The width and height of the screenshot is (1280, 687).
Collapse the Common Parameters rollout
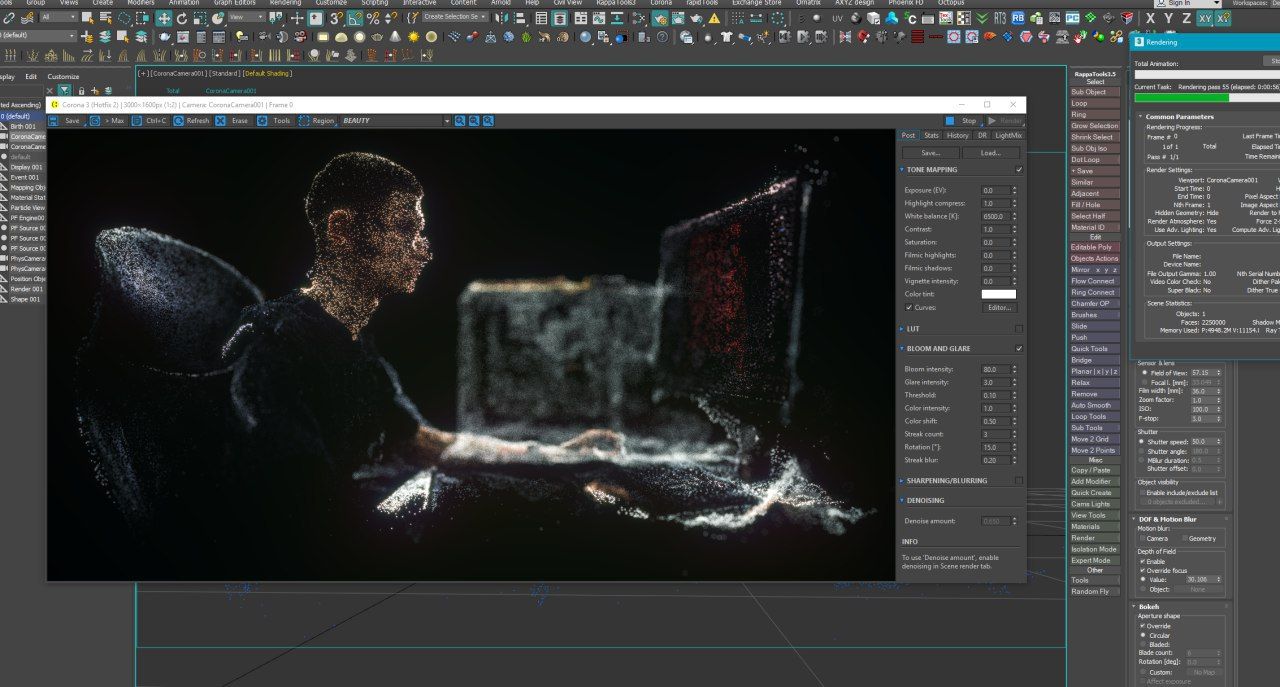click(x=1140, y=116)
